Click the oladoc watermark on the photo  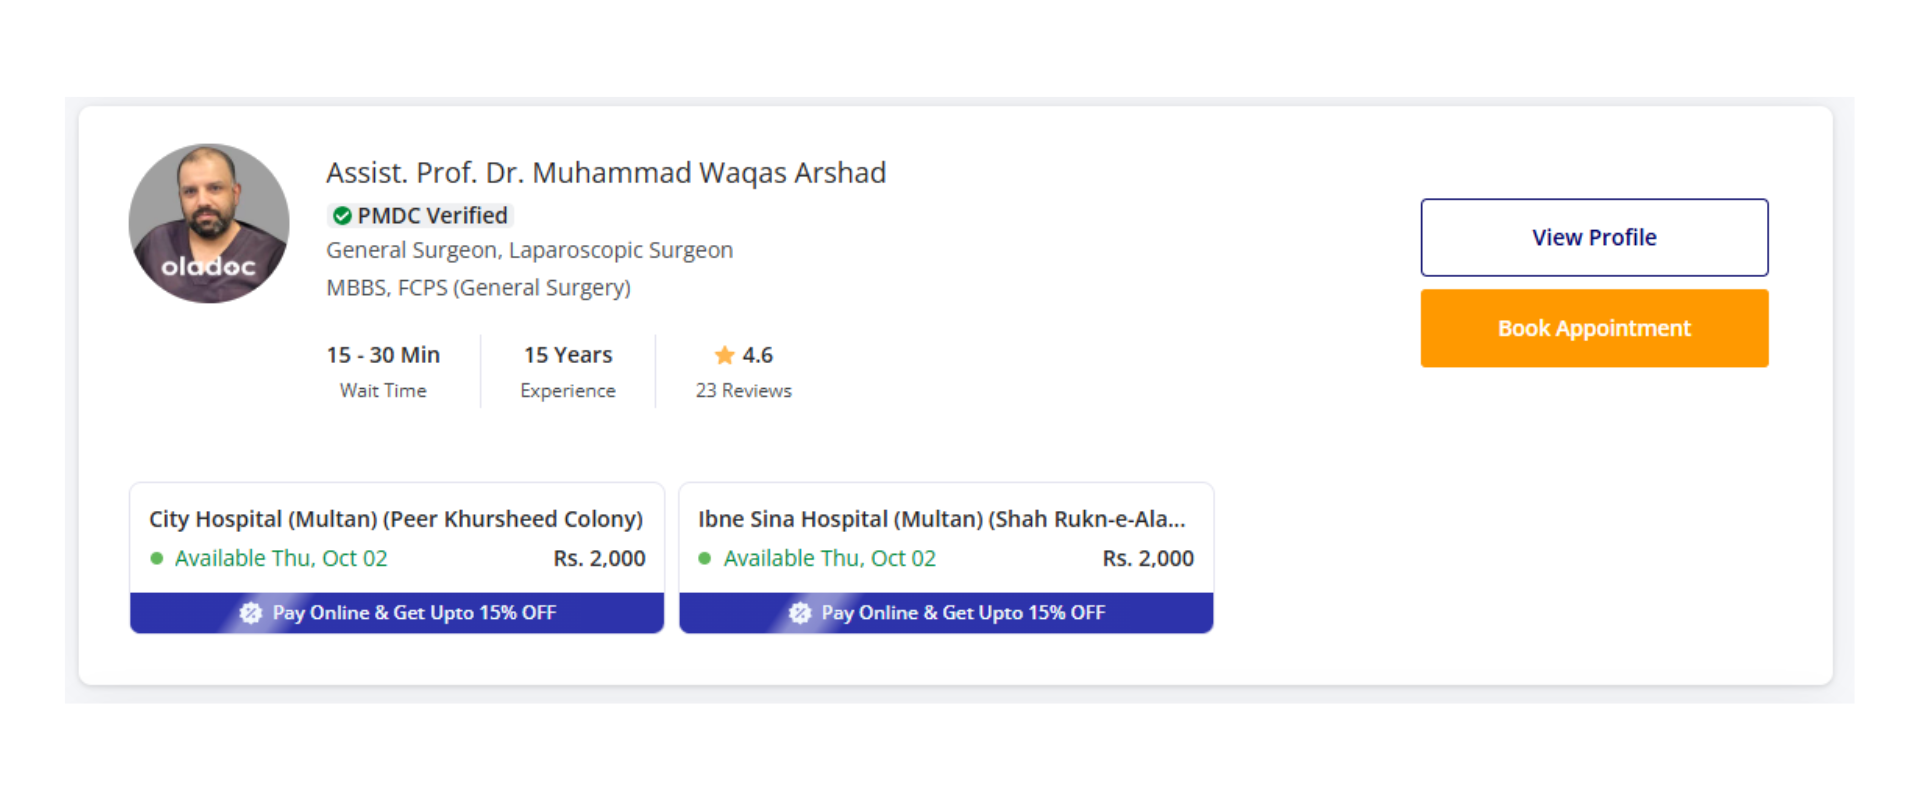(208, 267)
